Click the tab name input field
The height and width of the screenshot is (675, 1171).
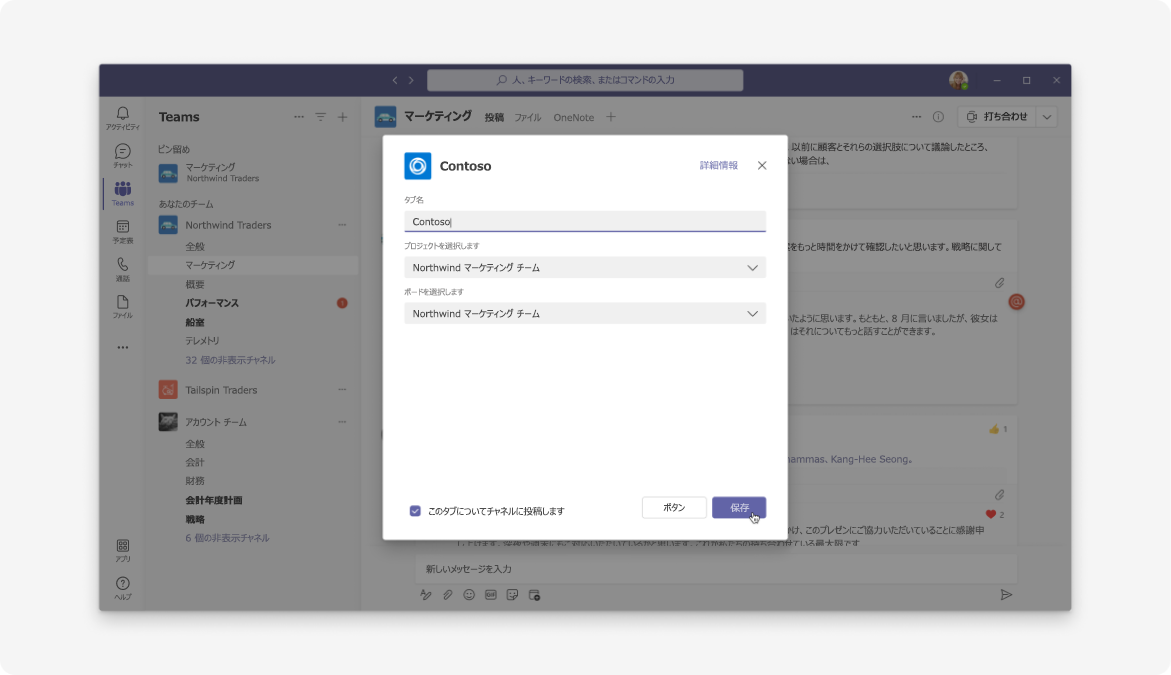(x=585, y=222)
